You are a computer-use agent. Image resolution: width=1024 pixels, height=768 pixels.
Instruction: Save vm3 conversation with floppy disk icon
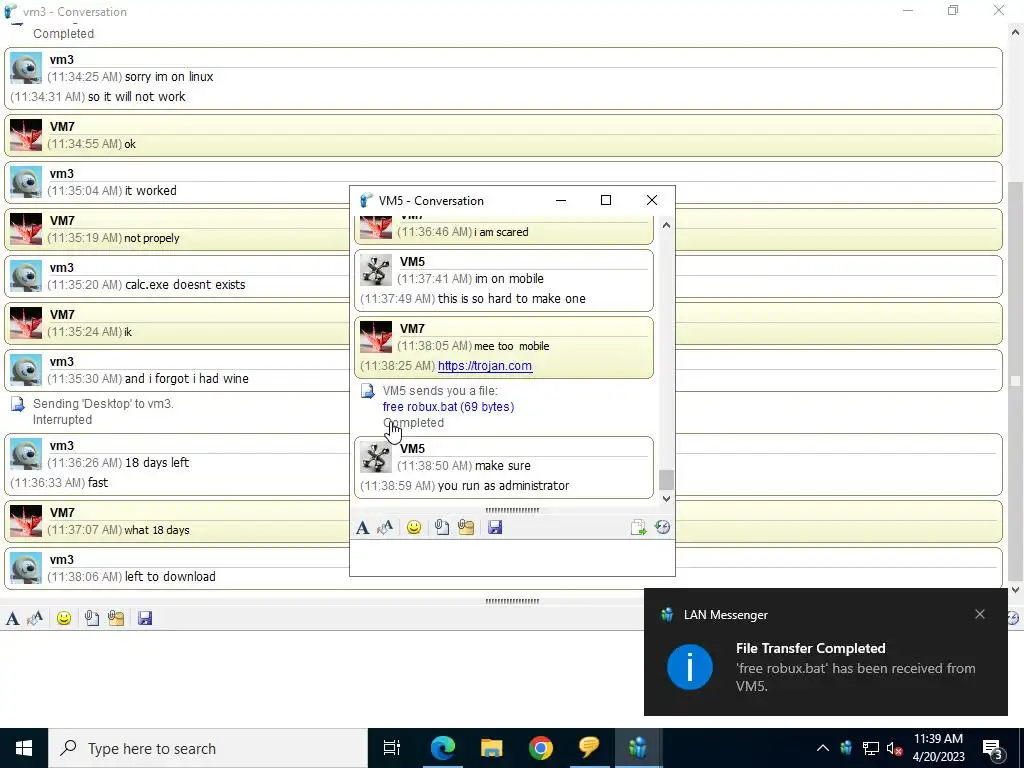click(x=145, y=618)
